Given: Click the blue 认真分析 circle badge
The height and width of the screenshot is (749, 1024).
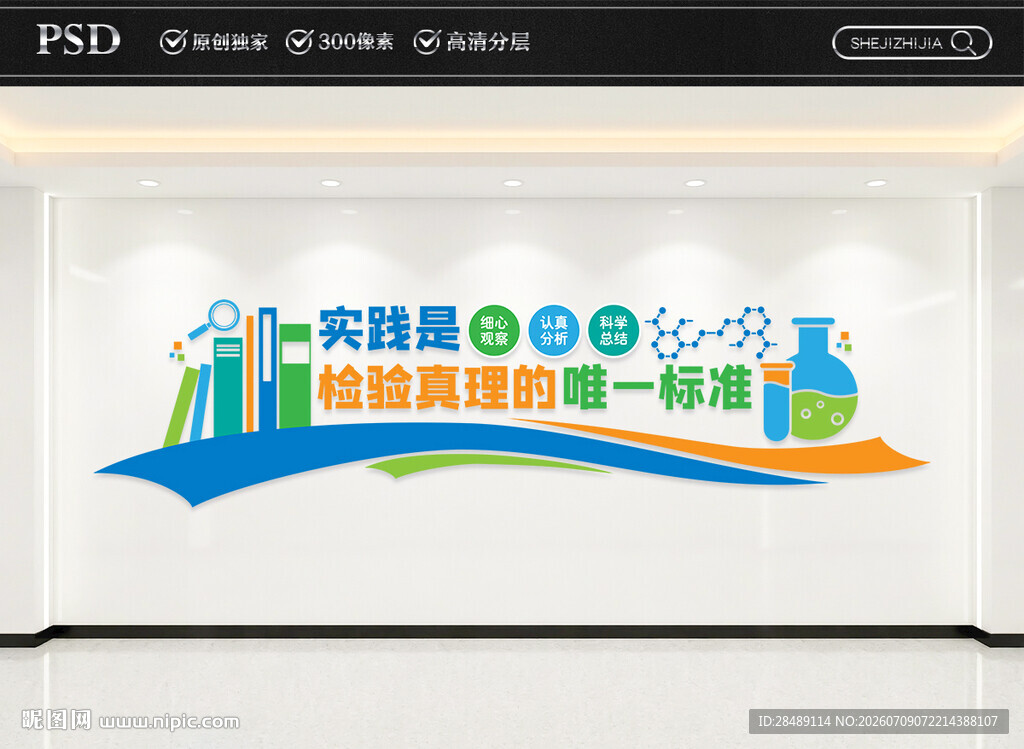Looking at the screenshot, I should tap(554, 330).
